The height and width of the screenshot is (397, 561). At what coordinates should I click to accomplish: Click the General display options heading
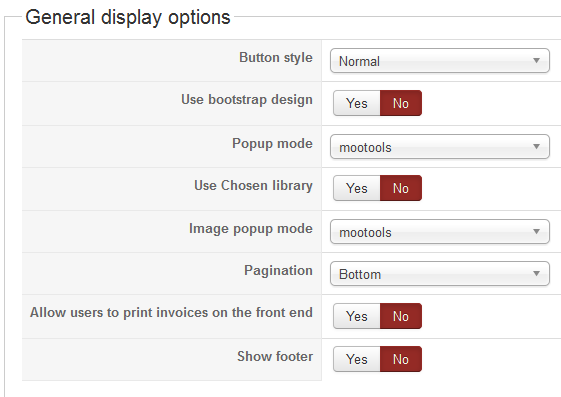pyautogui.click(x=128, y=18)
